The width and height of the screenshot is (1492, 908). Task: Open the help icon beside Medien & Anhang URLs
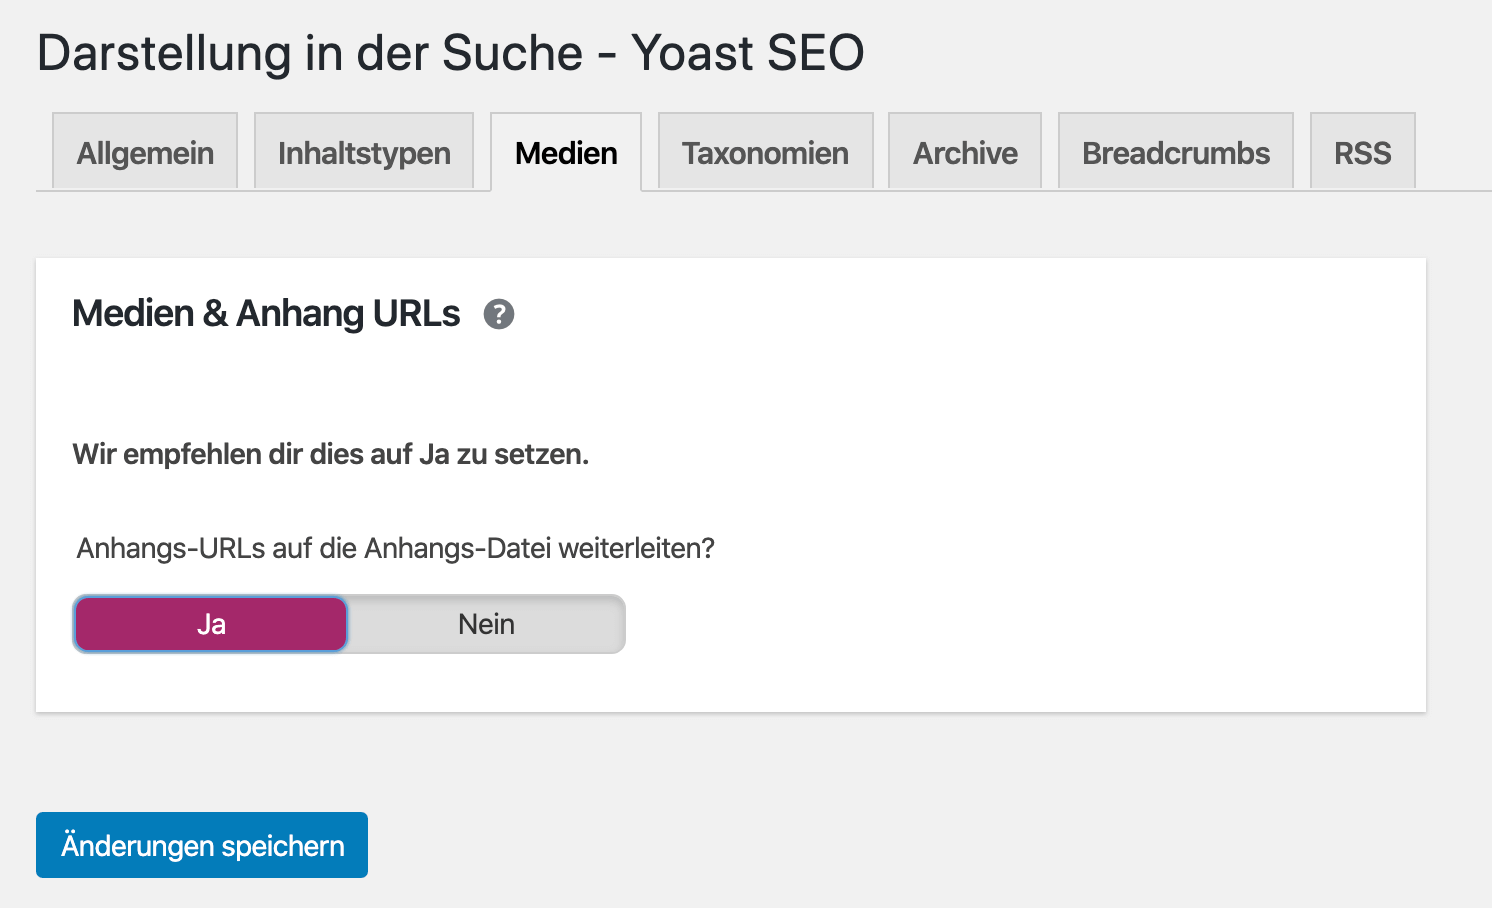tap(499, 314)
